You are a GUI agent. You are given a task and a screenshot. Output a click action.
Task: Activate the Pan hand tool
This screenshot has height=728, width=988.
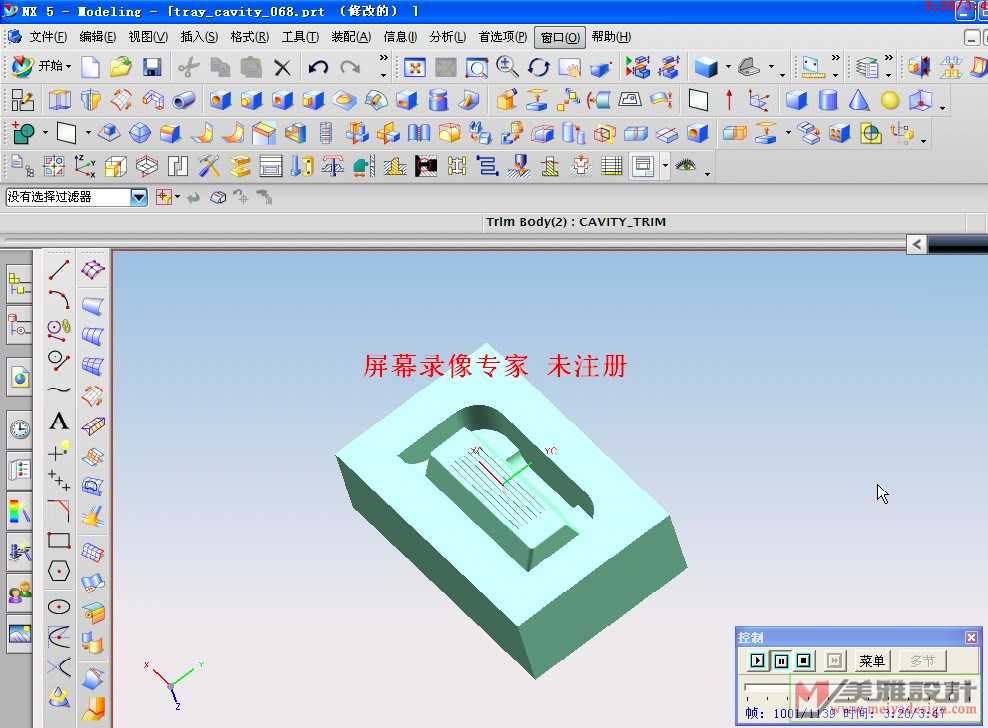pyautogui.click(x=570, y=67)
